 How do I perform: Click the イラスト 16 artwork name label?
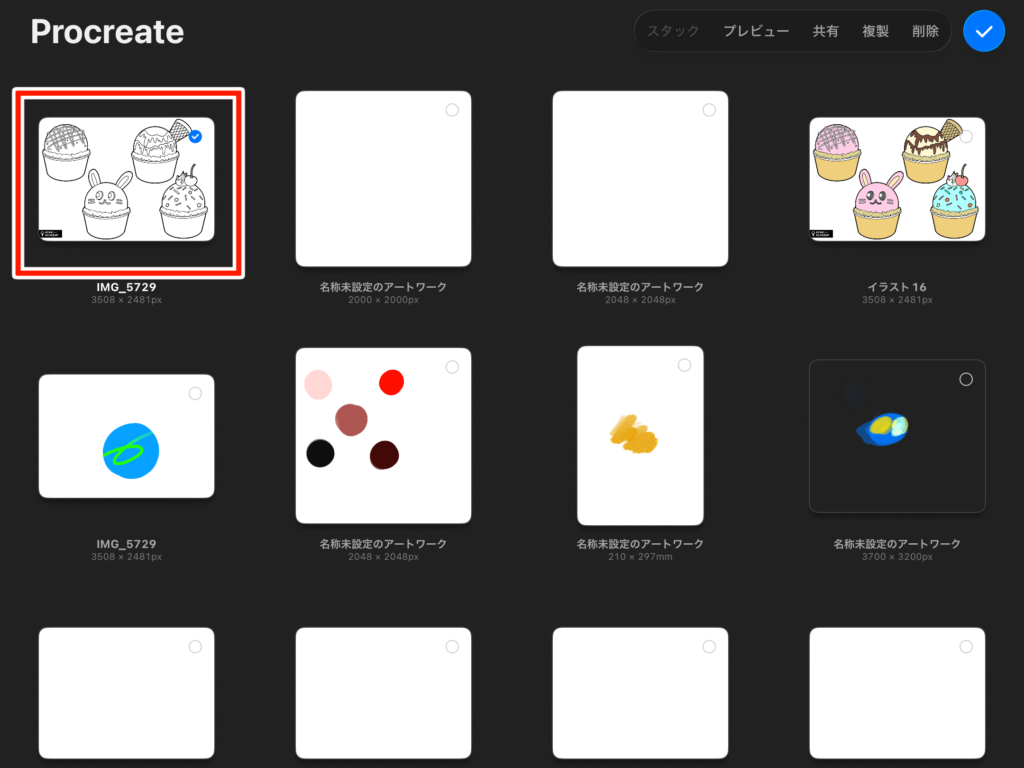(897, 287)
